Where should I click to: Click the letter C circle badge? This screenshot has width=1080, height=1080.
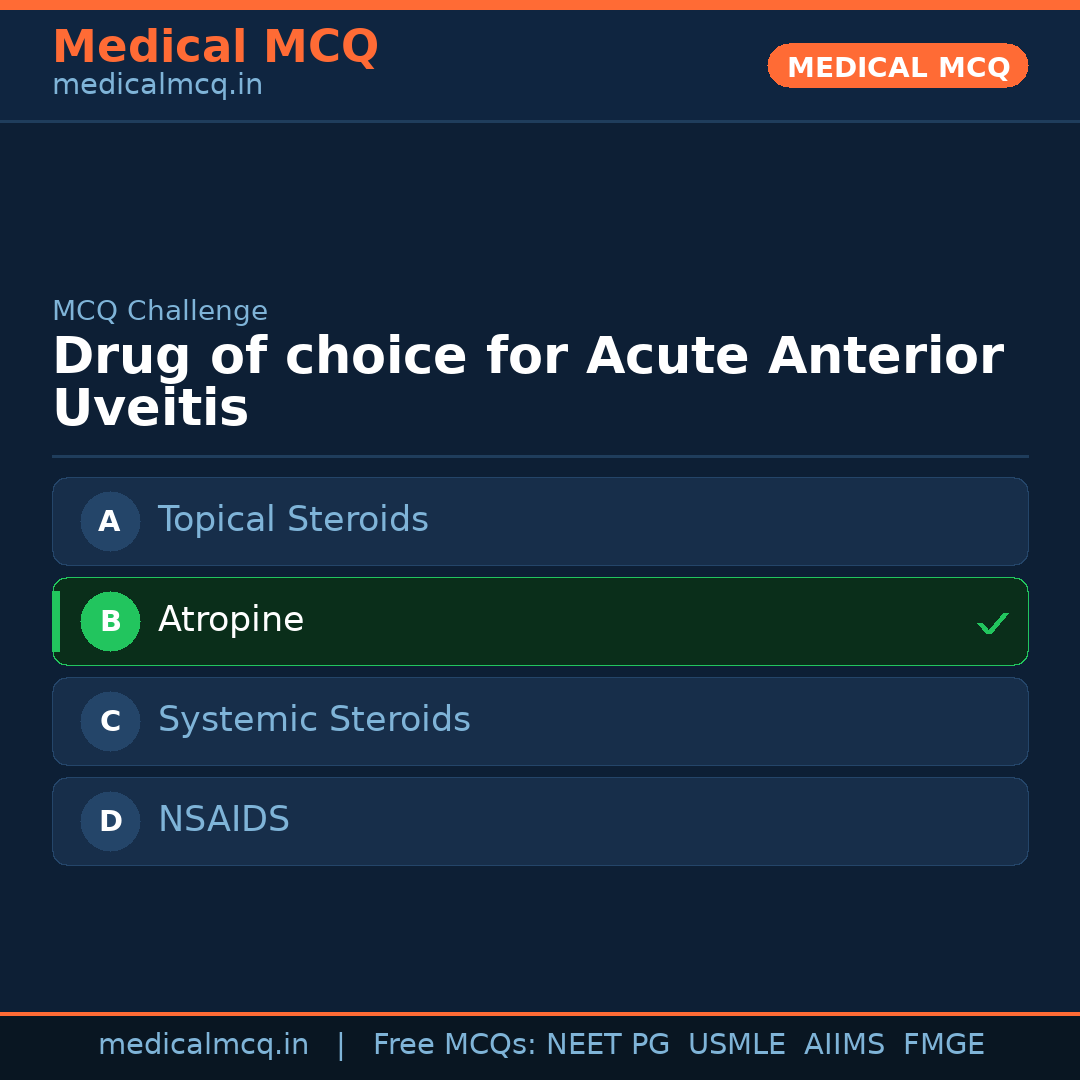[110, 721]
